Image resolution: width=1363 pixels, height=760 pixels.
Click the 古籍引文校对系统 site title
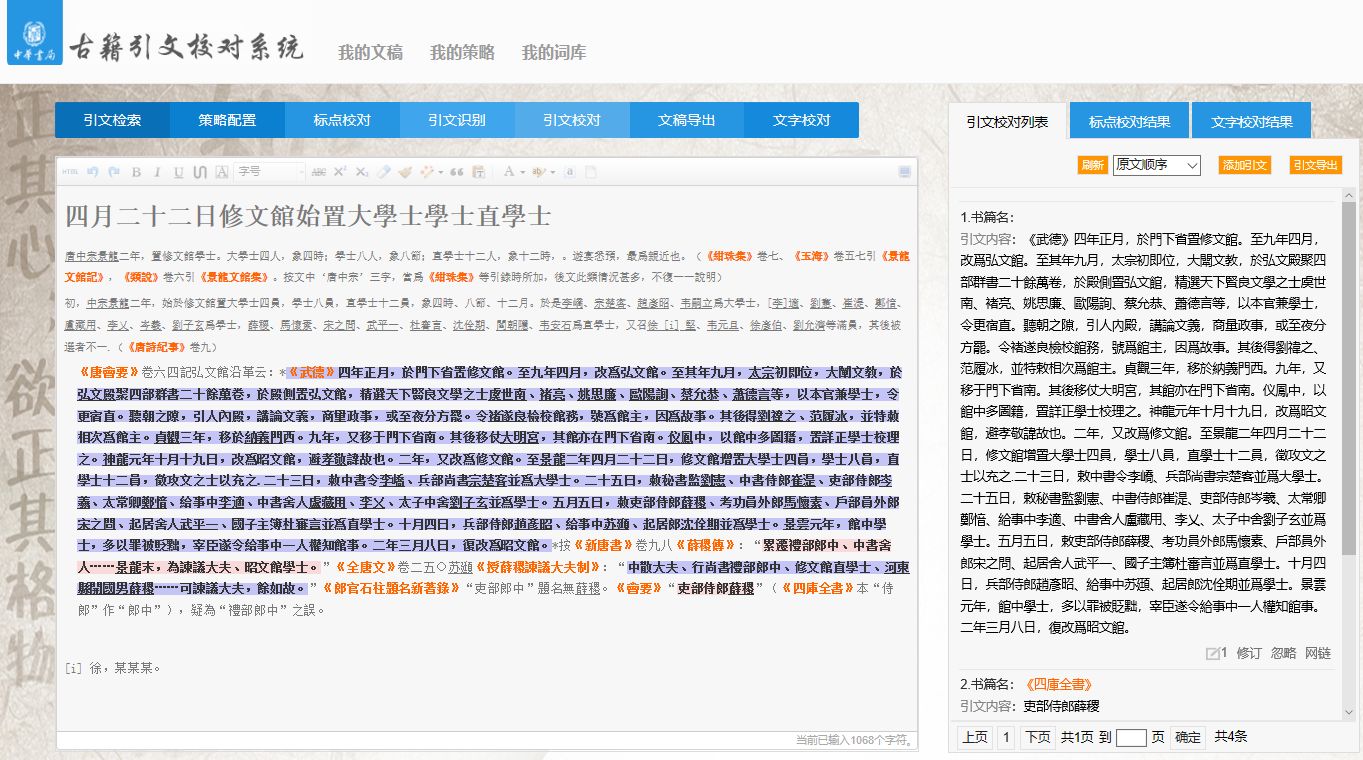click(x=185, y=47)
